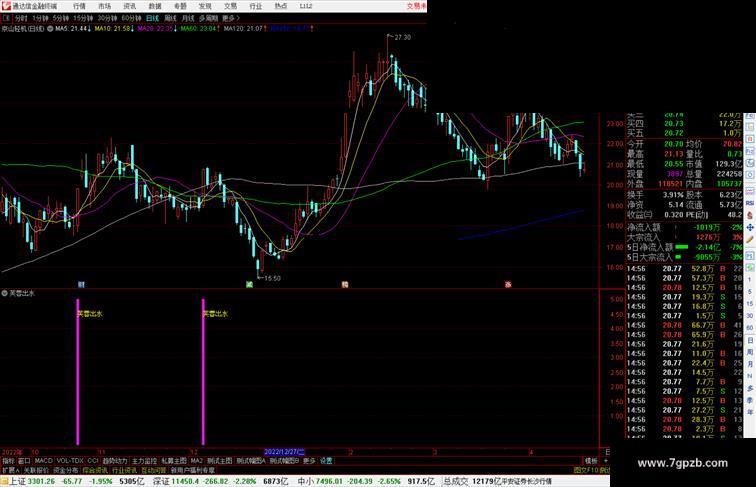Click the 15 minute shortcut in right toolbar

[x=750, y=304]
